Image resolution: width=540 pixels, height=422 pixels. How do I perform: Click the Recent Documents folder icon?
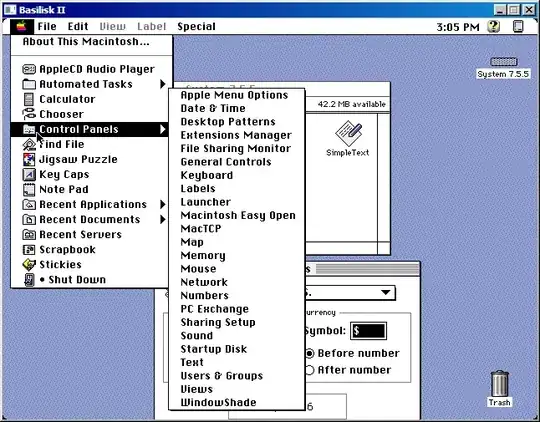pyautogui.click(x=29, y=219)
